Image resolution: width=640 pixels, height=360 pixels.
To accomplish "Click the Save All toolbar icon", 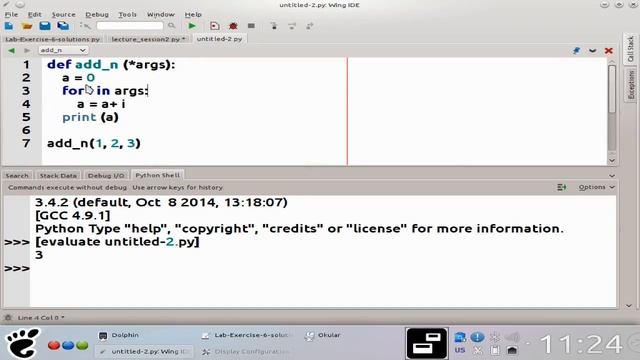I will click(63, 26).
